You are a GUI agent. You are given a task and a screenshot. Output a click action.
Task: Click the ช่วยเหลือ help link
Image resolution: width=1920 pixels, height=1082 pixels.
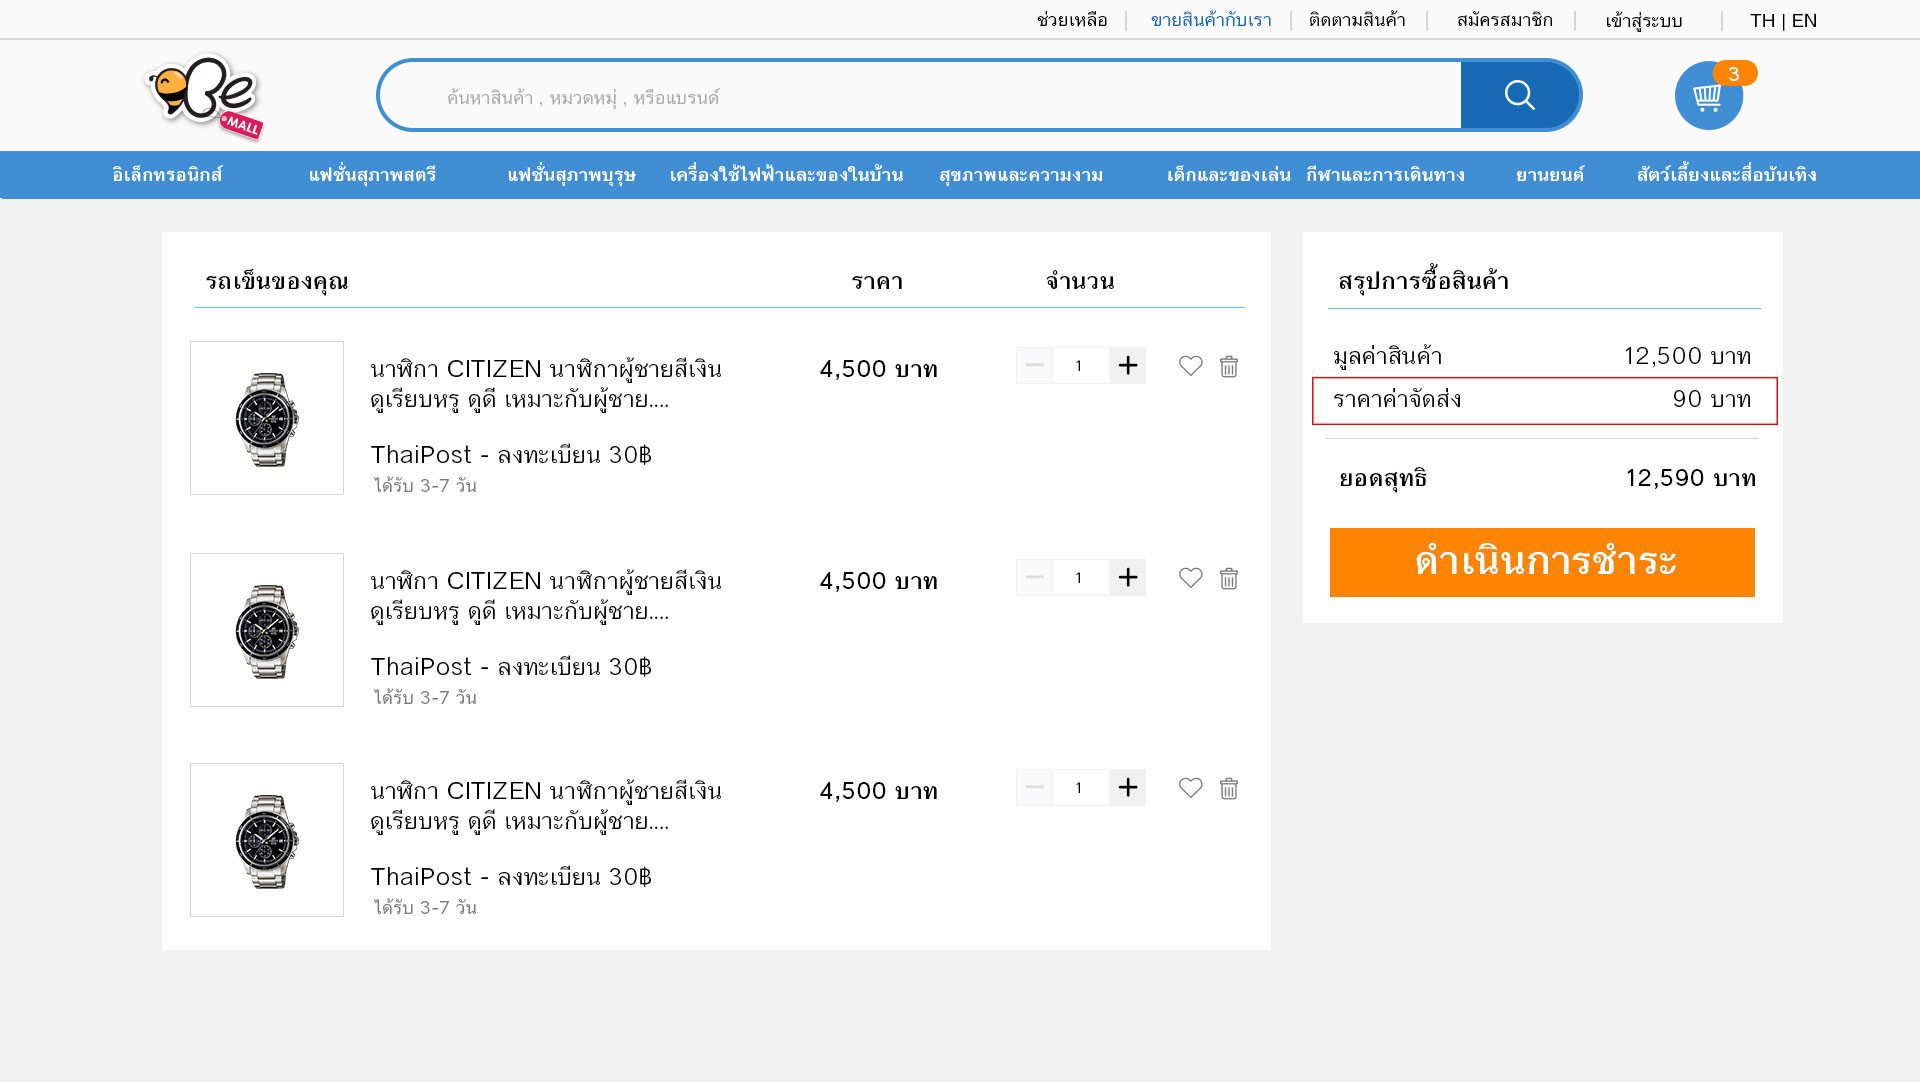[1072, 20]
